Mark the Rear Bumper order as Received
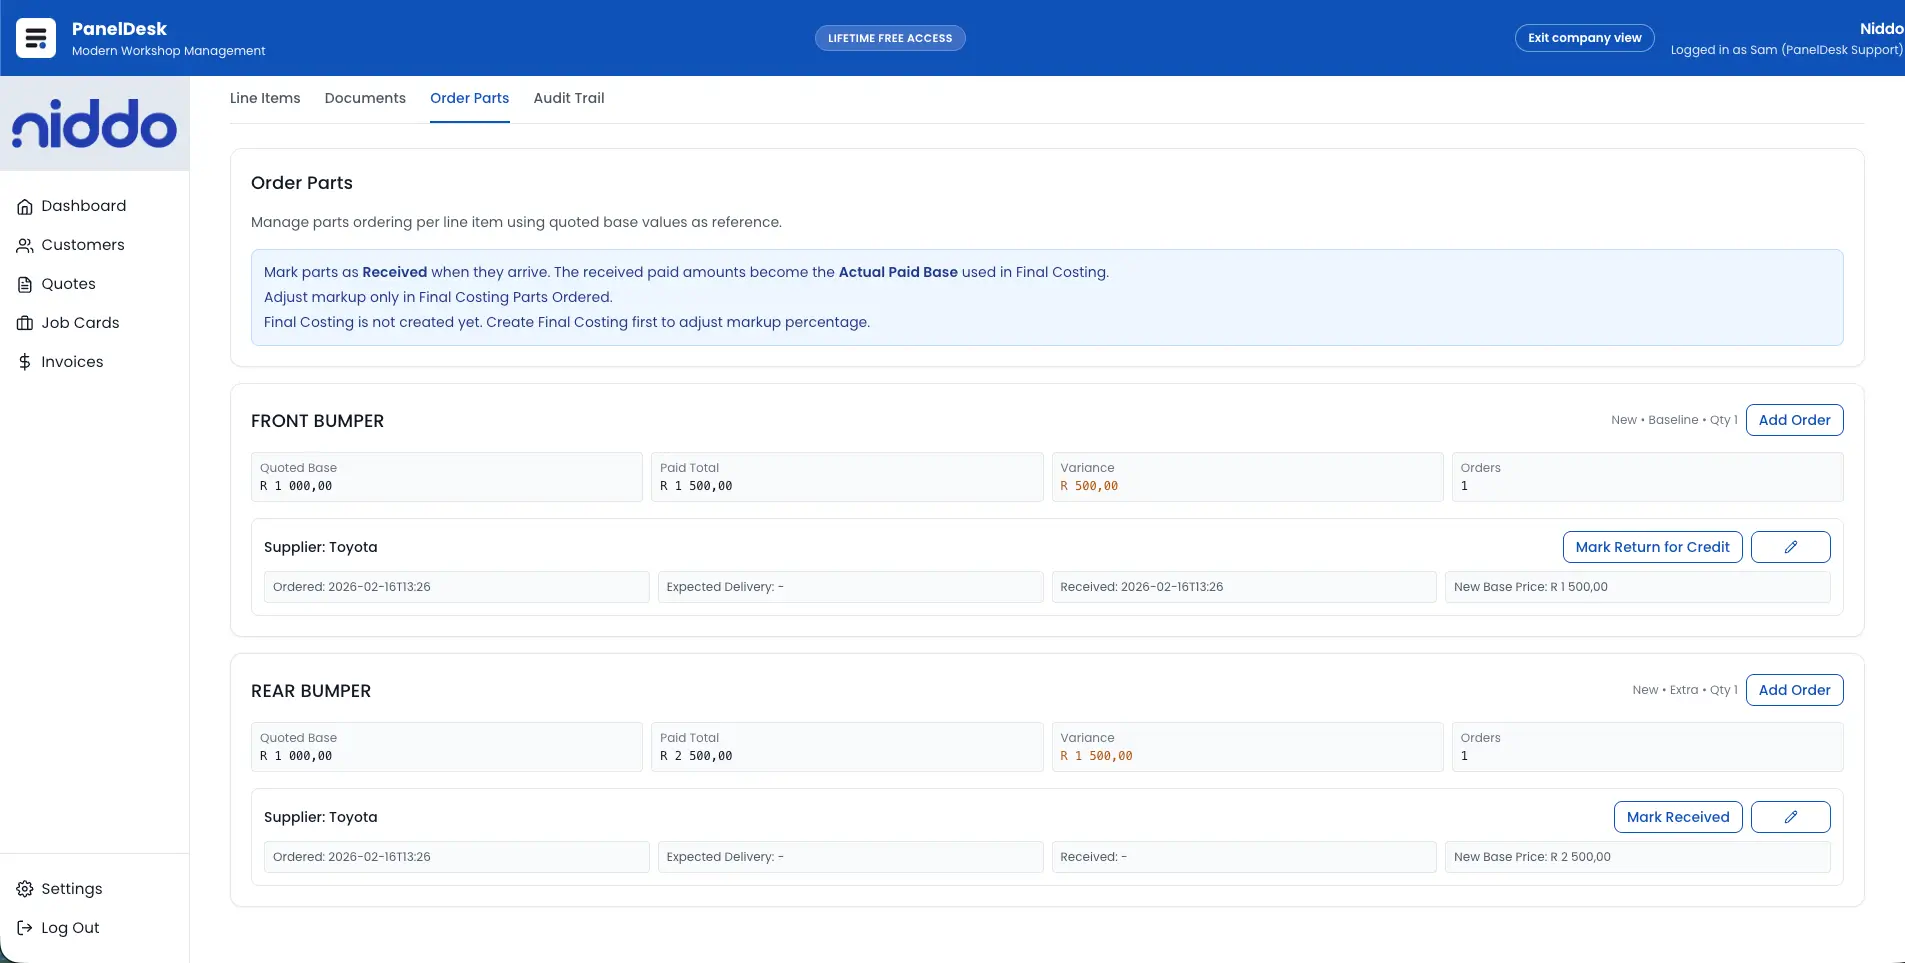1905x963 pixels. [1677, 816]
